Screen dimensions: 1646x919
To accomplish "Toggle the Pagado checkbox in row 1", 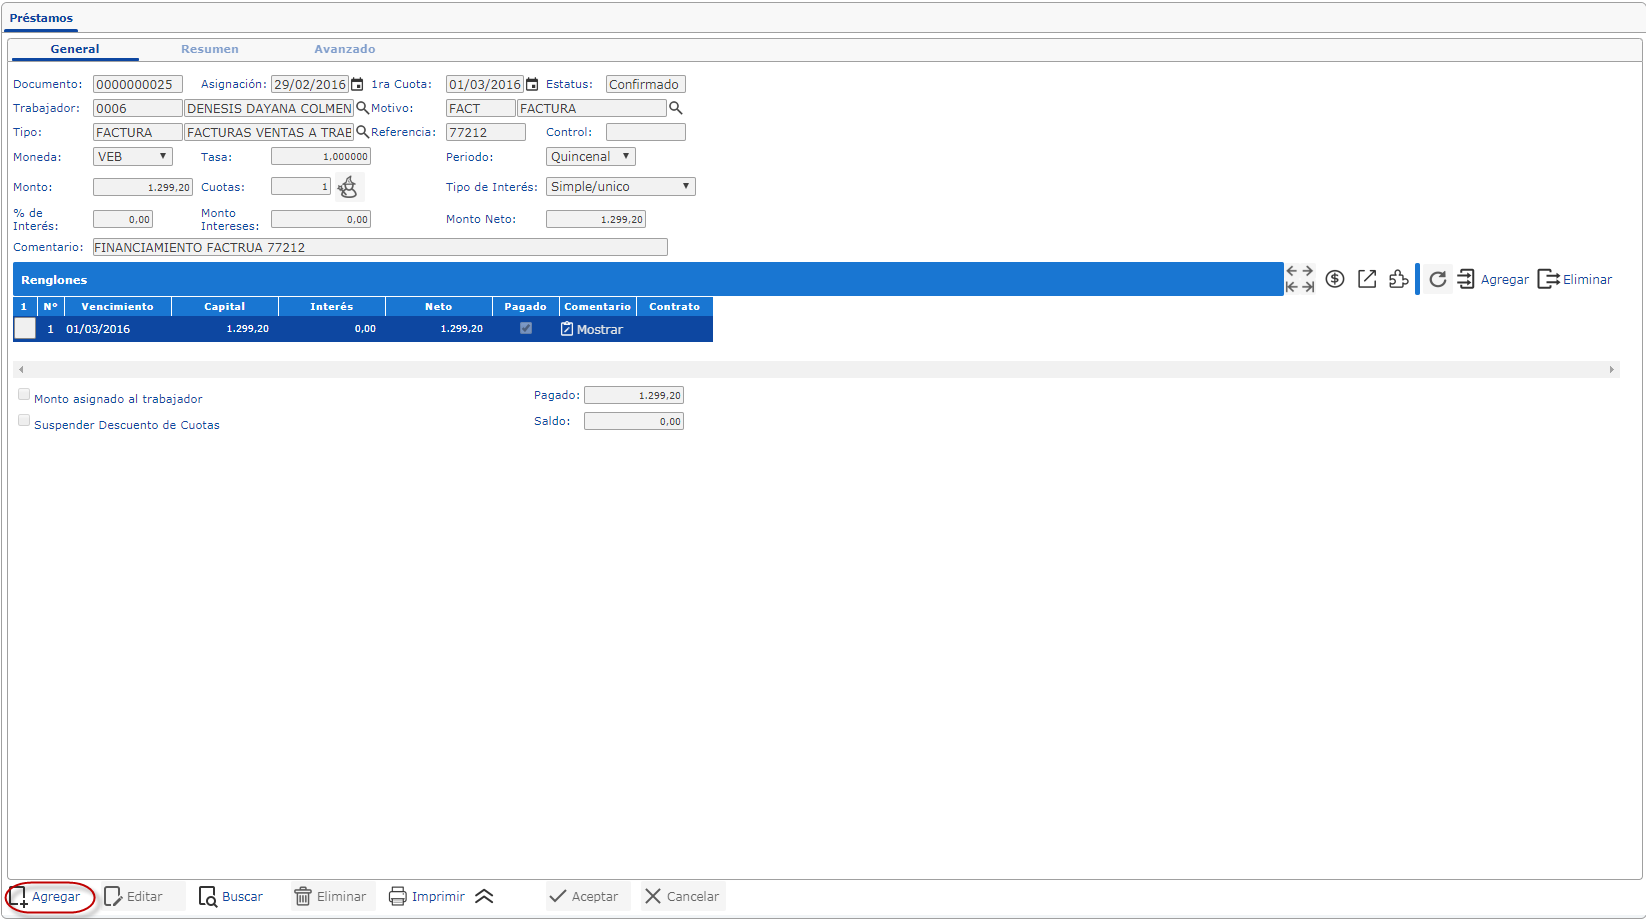I will (x=526, y=328).
